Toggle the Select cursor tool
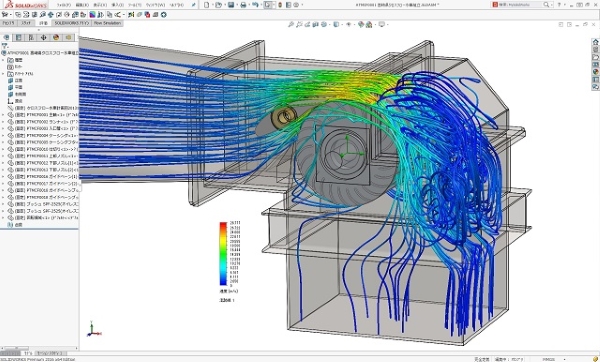This screenshot has height=362, width=600. (268, 5)
